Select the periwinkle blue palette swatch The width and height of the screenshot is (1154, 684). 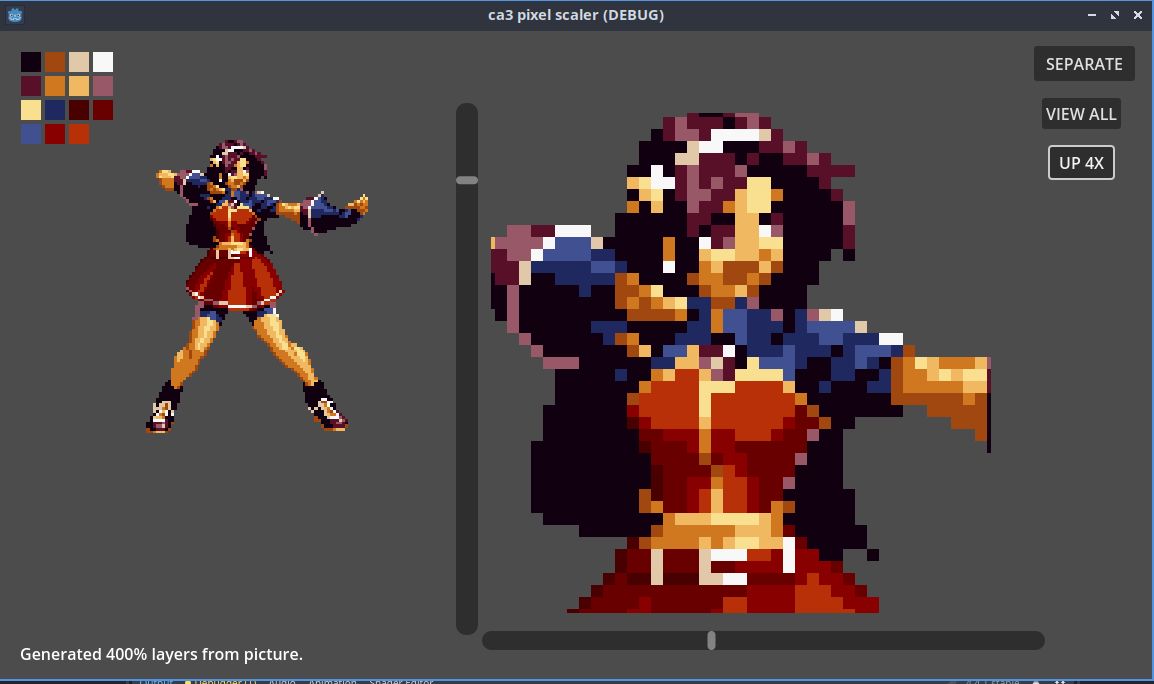[31, 134]
